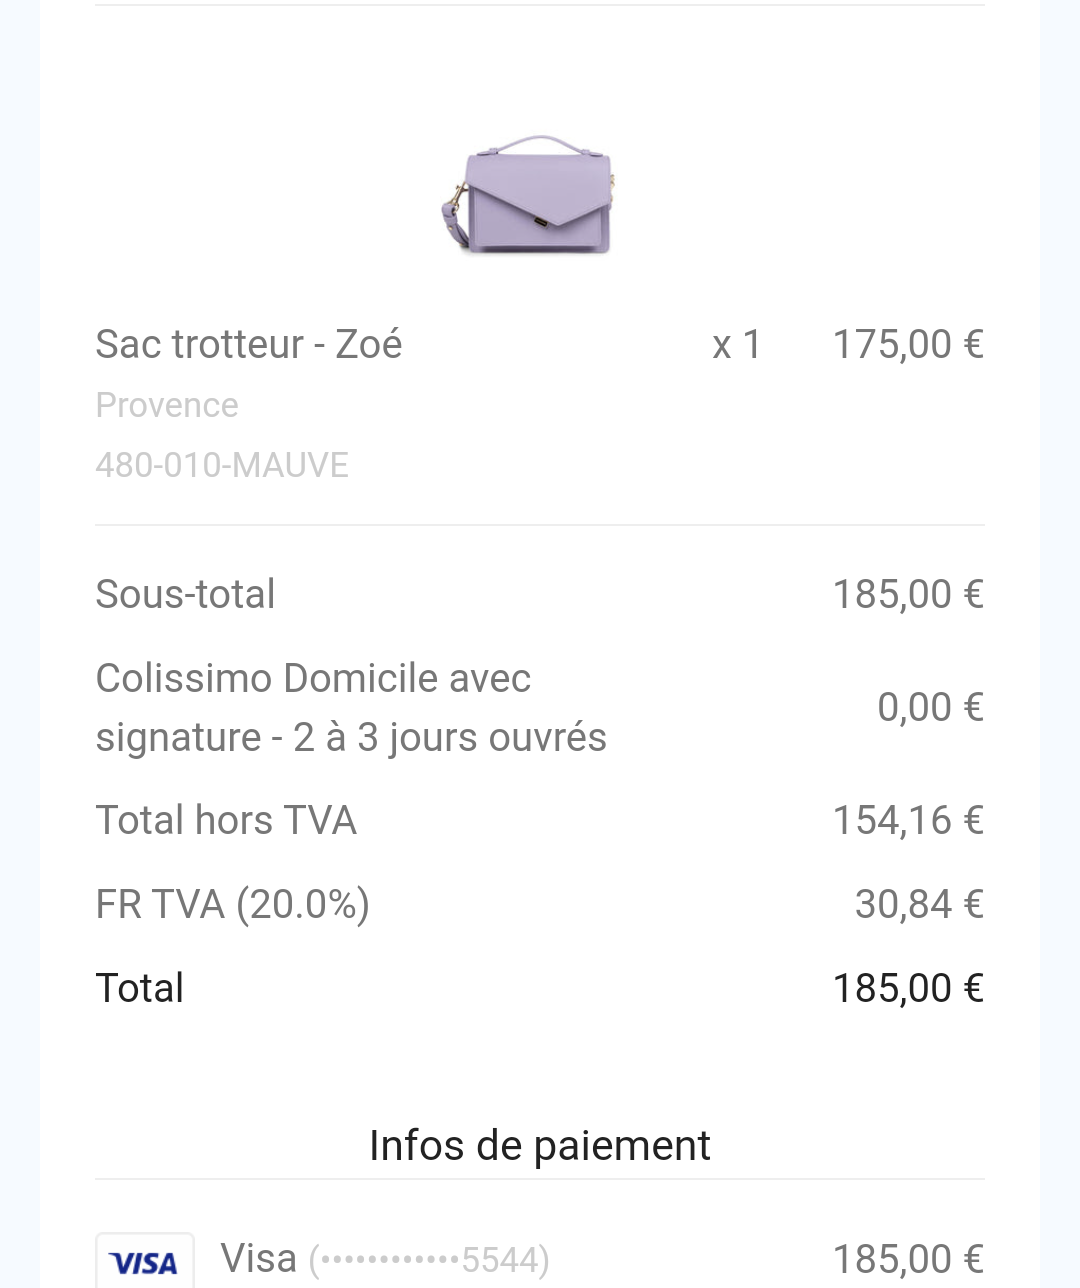1080x1288 pixels.
Task: Click the FR TVA (20.0%) label
Action: [x=233, y=904]
